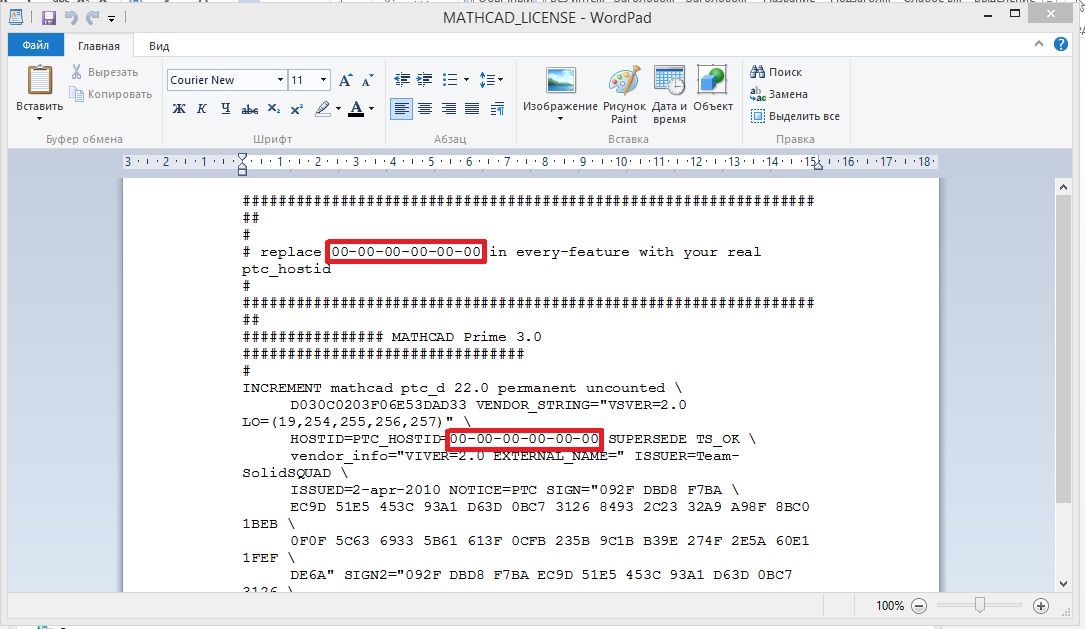The height and width of the screenshot is (629, 1085).
Task: Click the vertical scrollbar up arrow
Action: (x=1064, y=187)
